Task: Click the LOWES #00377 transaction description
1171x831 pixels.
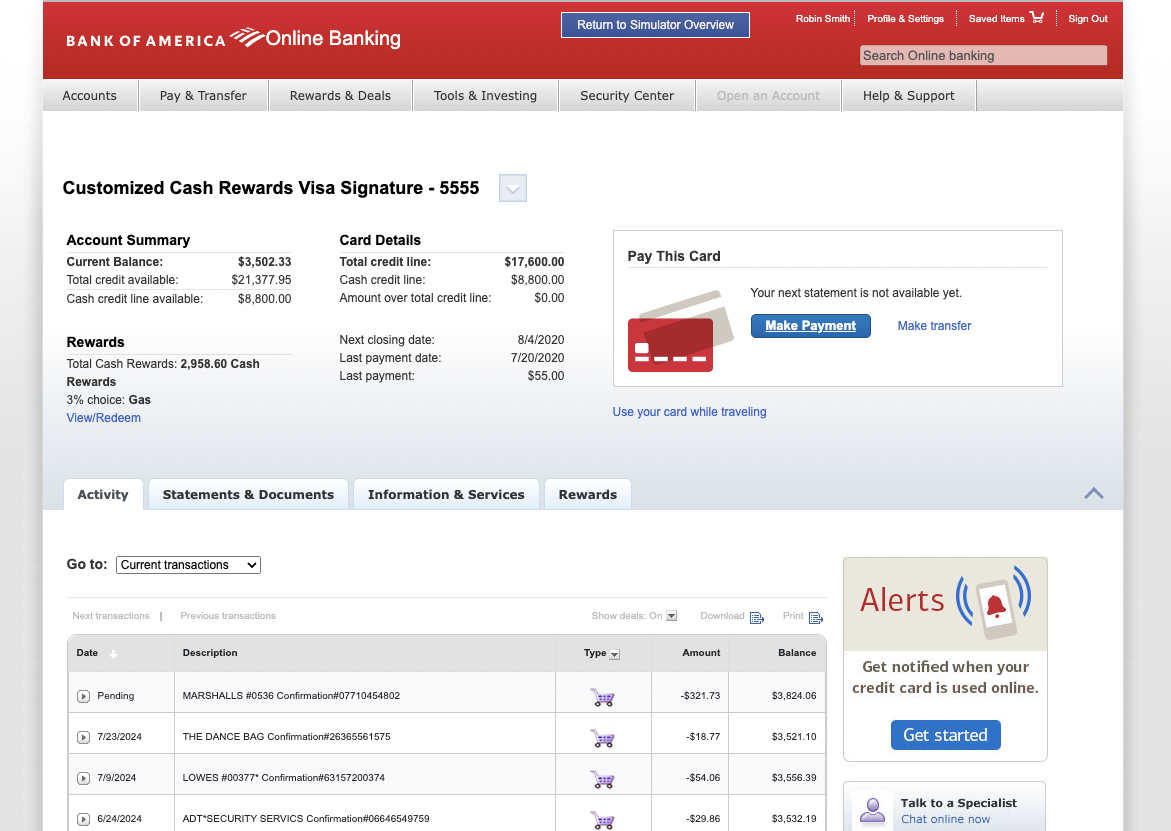Action: coord(284,778)
